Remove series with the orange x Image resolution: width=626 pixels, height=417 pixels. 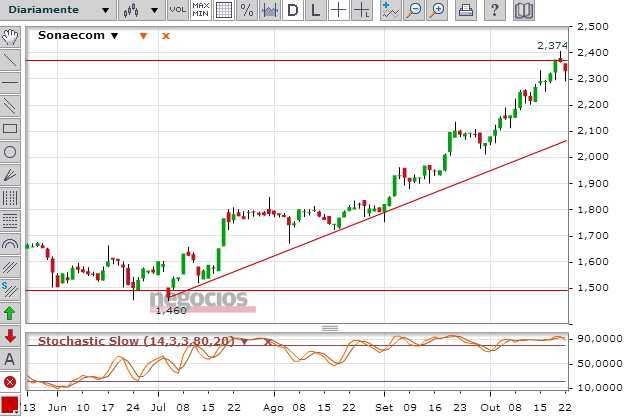166,36
